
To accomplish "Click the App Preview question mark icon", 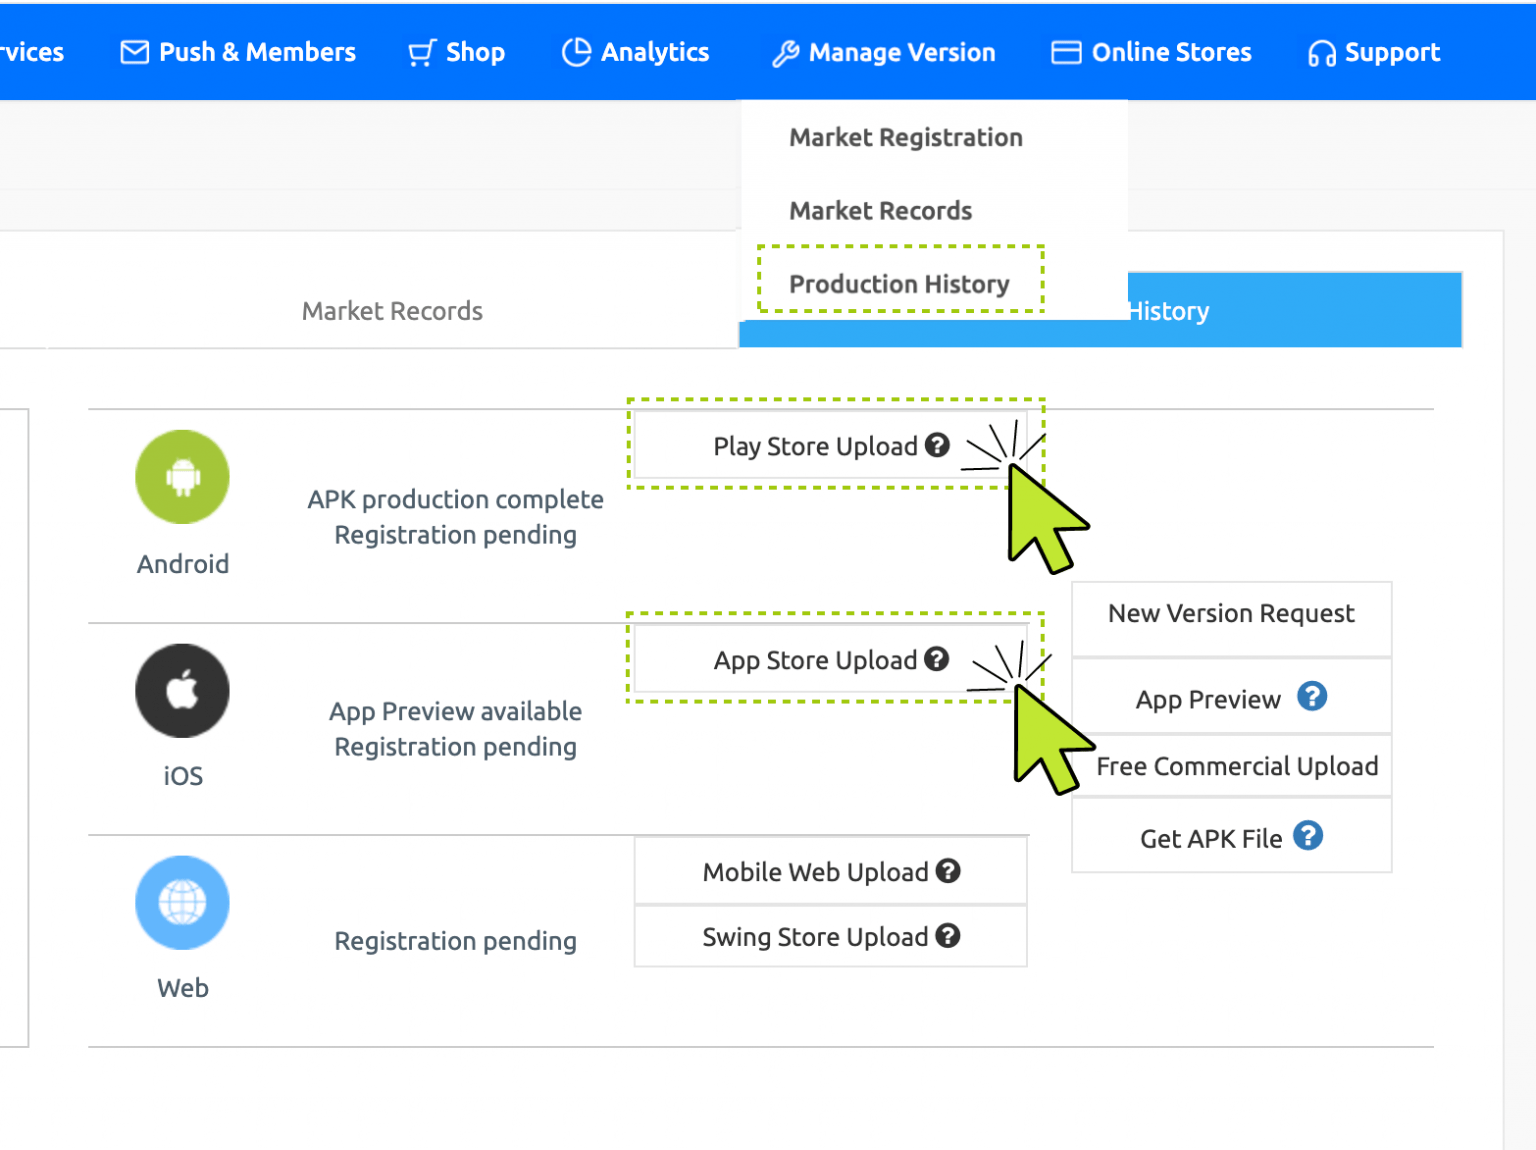I will pos(1312,698).
